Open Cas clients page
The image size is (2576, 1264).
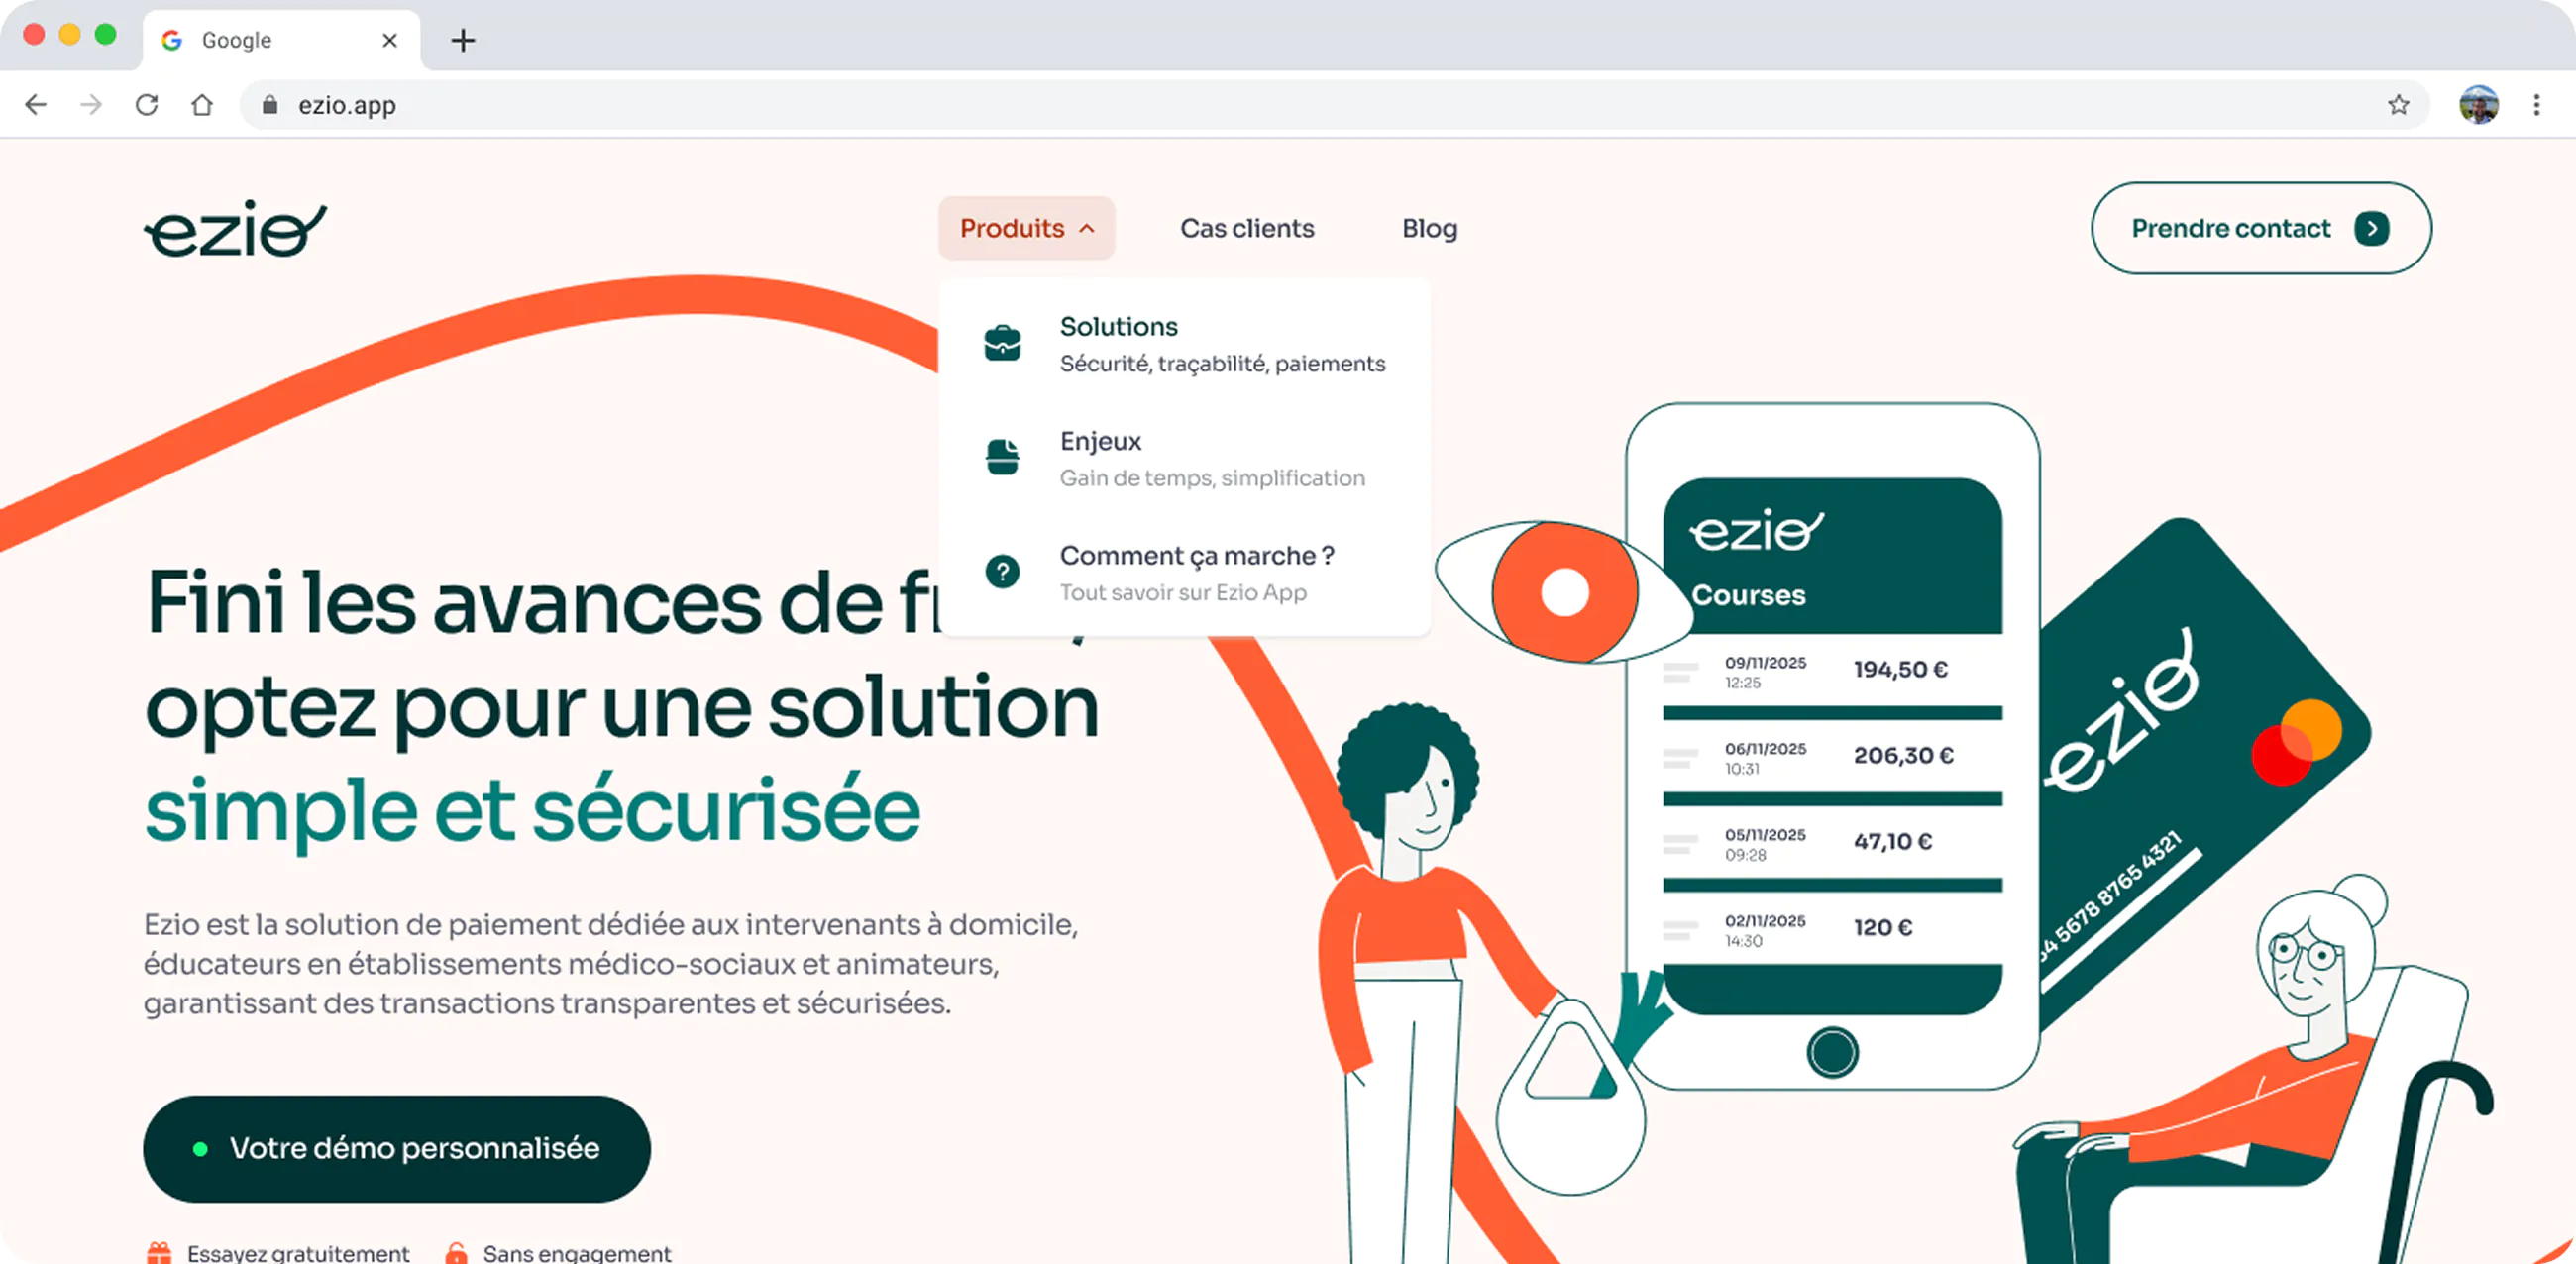tap(1247, 228)
